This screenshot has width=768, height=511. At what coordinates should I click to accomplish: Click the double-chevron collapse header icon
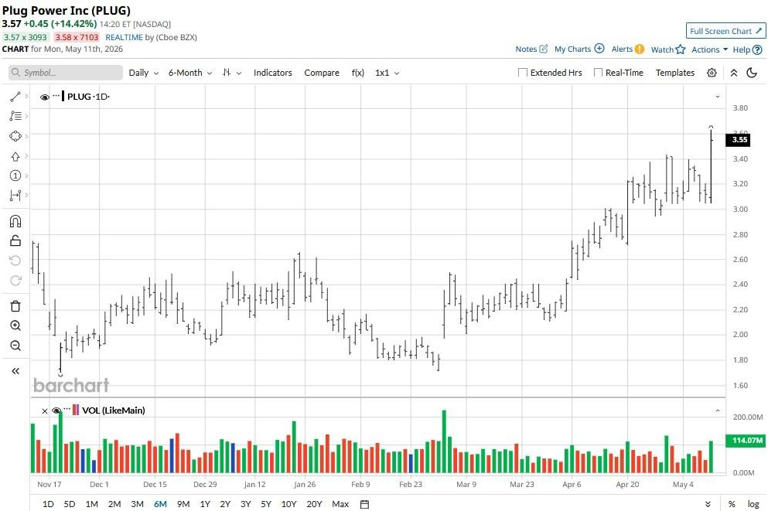tap(734, 73)
